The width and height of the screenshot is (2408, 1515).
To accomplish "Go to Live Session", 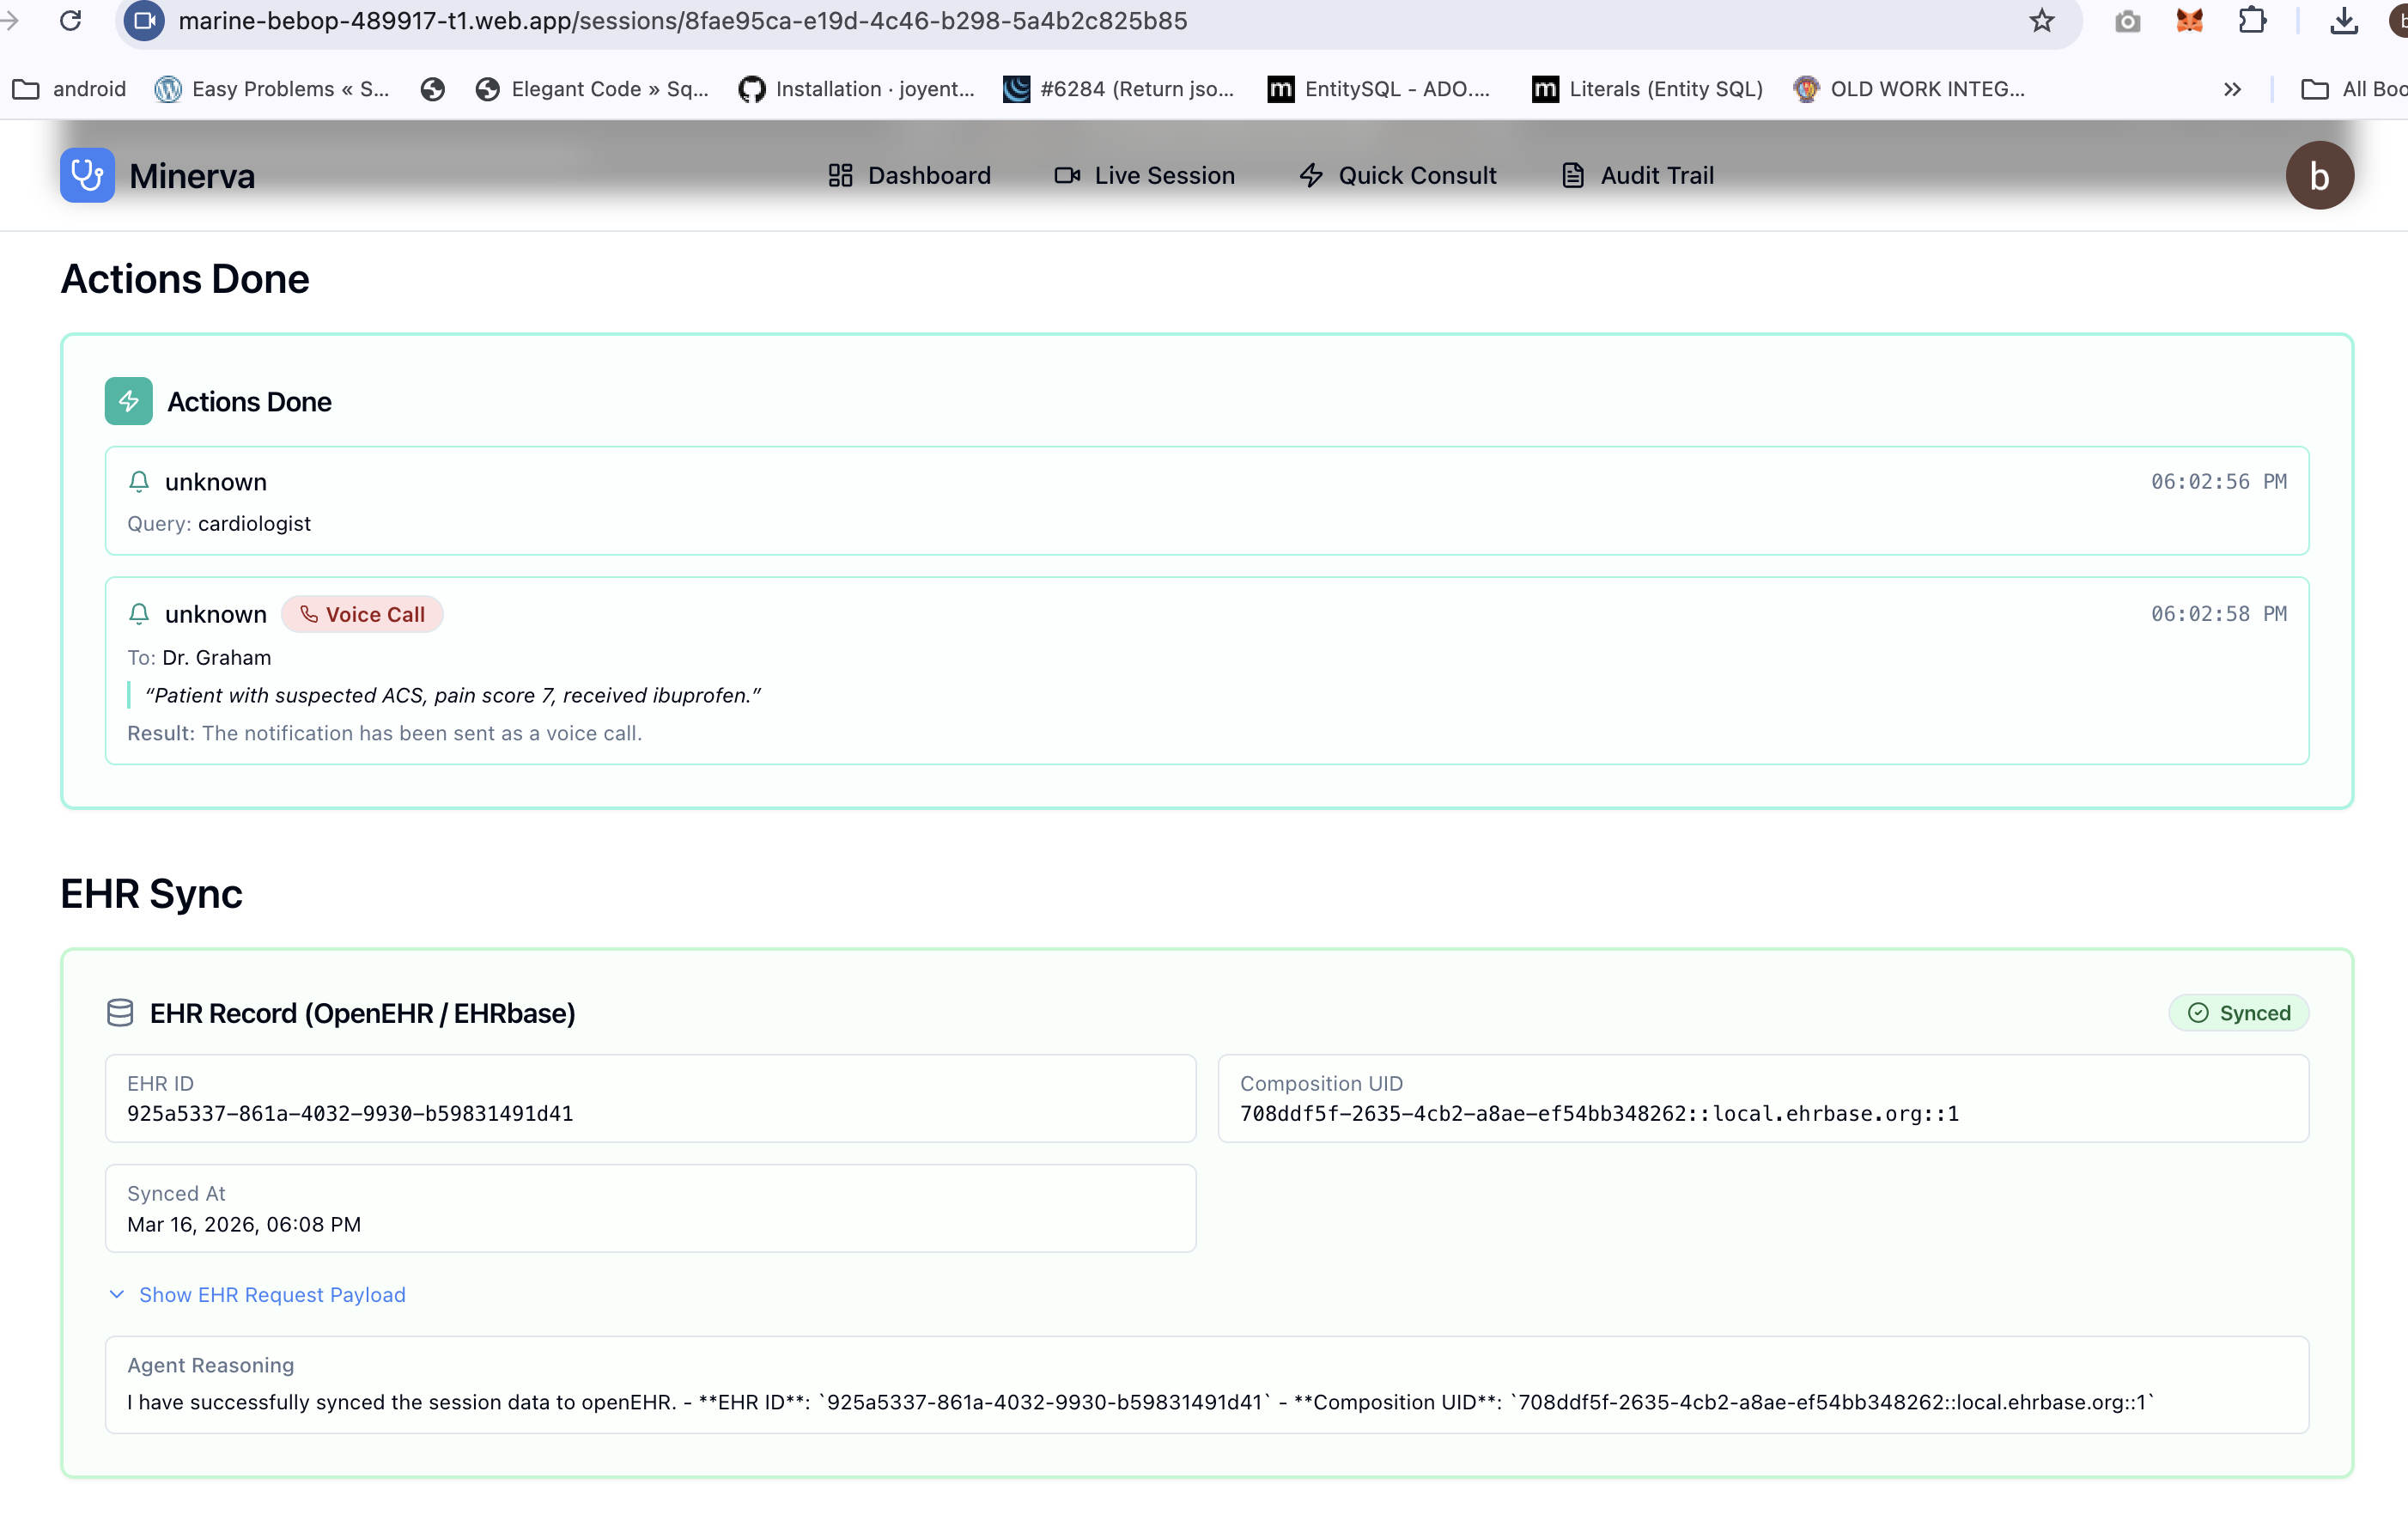I will pos(1144,175).
